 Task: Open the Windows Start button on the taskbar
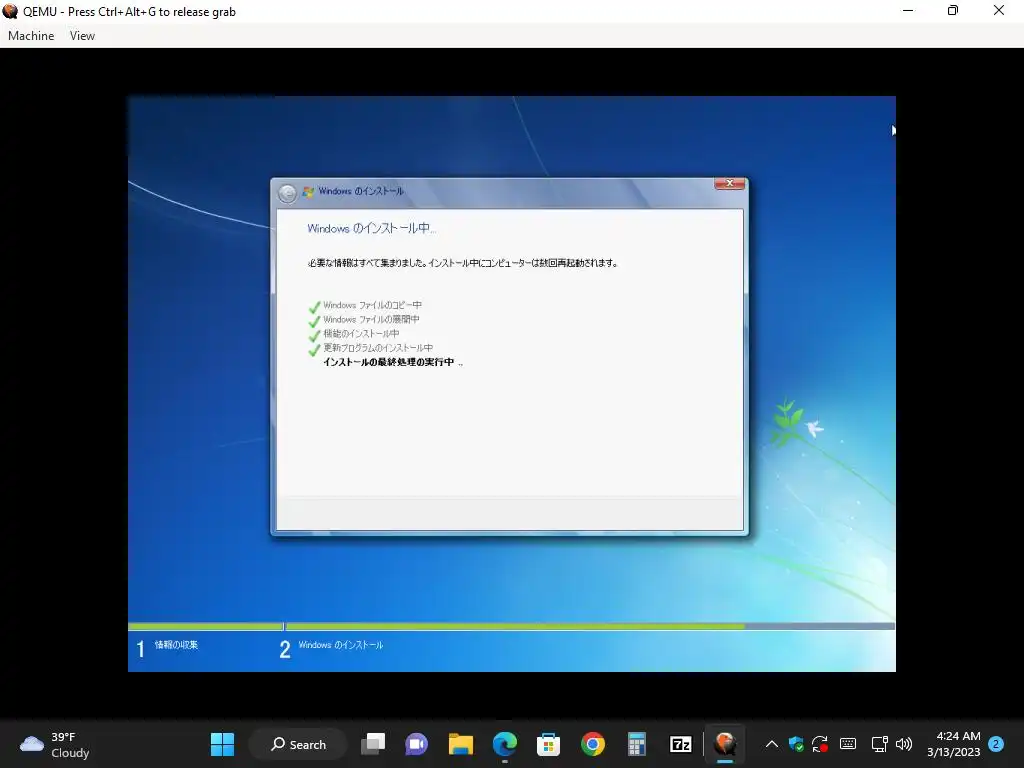[222, 744]
